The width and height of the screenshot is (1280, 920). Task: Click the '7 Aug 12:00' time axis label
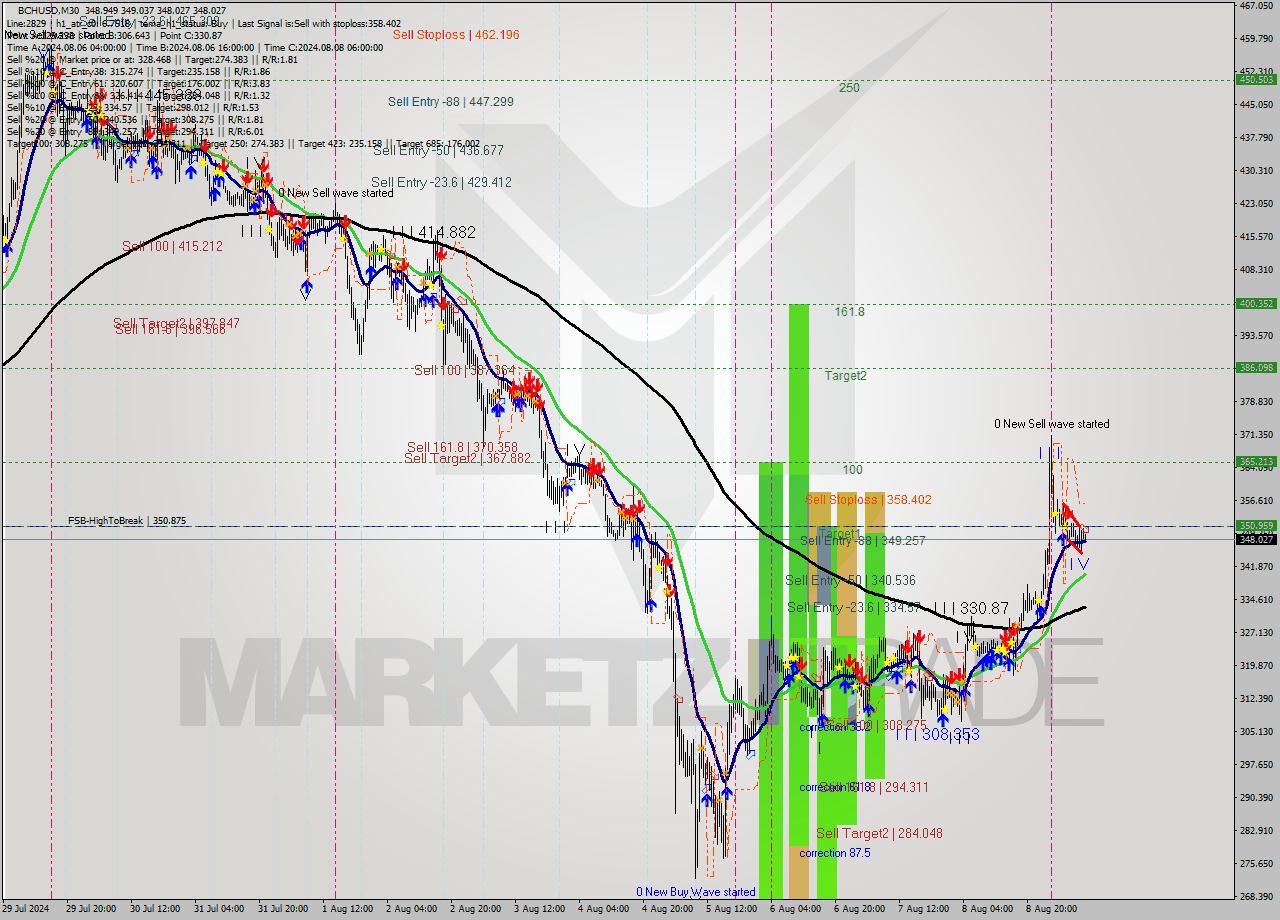(925, 909)
